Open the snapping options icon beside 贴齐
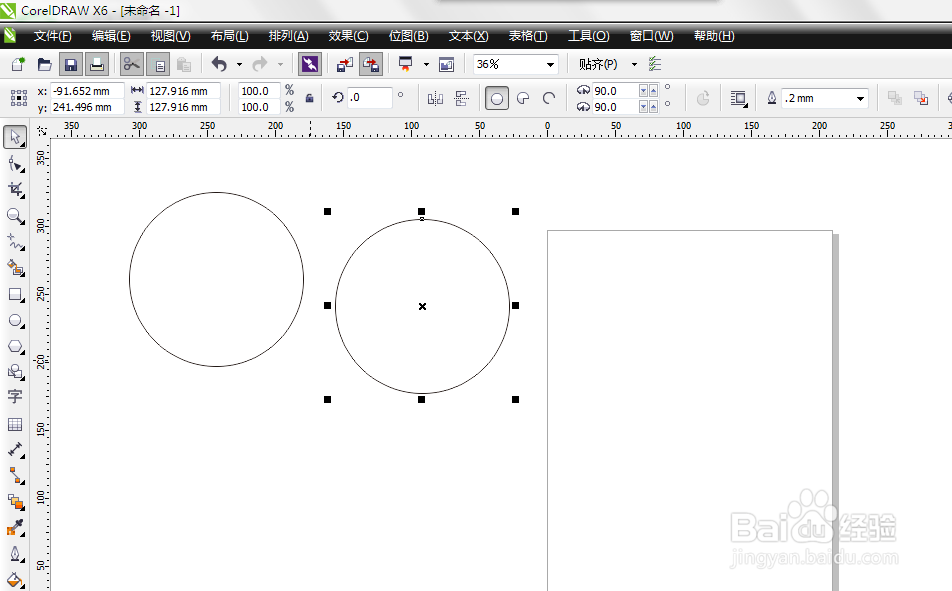The height and width of the screenshot is (591, 952). point(655,64)
